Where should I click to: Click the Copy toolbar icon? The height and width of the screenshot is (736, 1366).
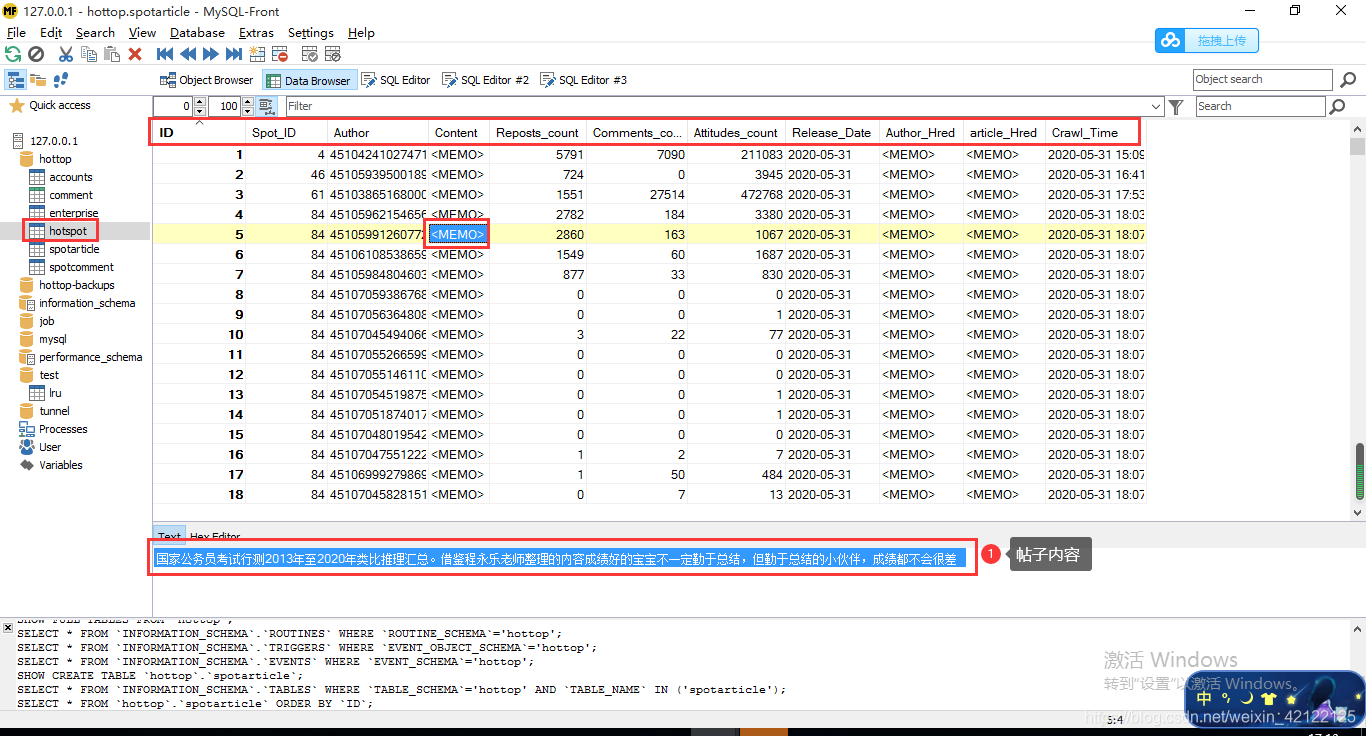tap(89, 54)
